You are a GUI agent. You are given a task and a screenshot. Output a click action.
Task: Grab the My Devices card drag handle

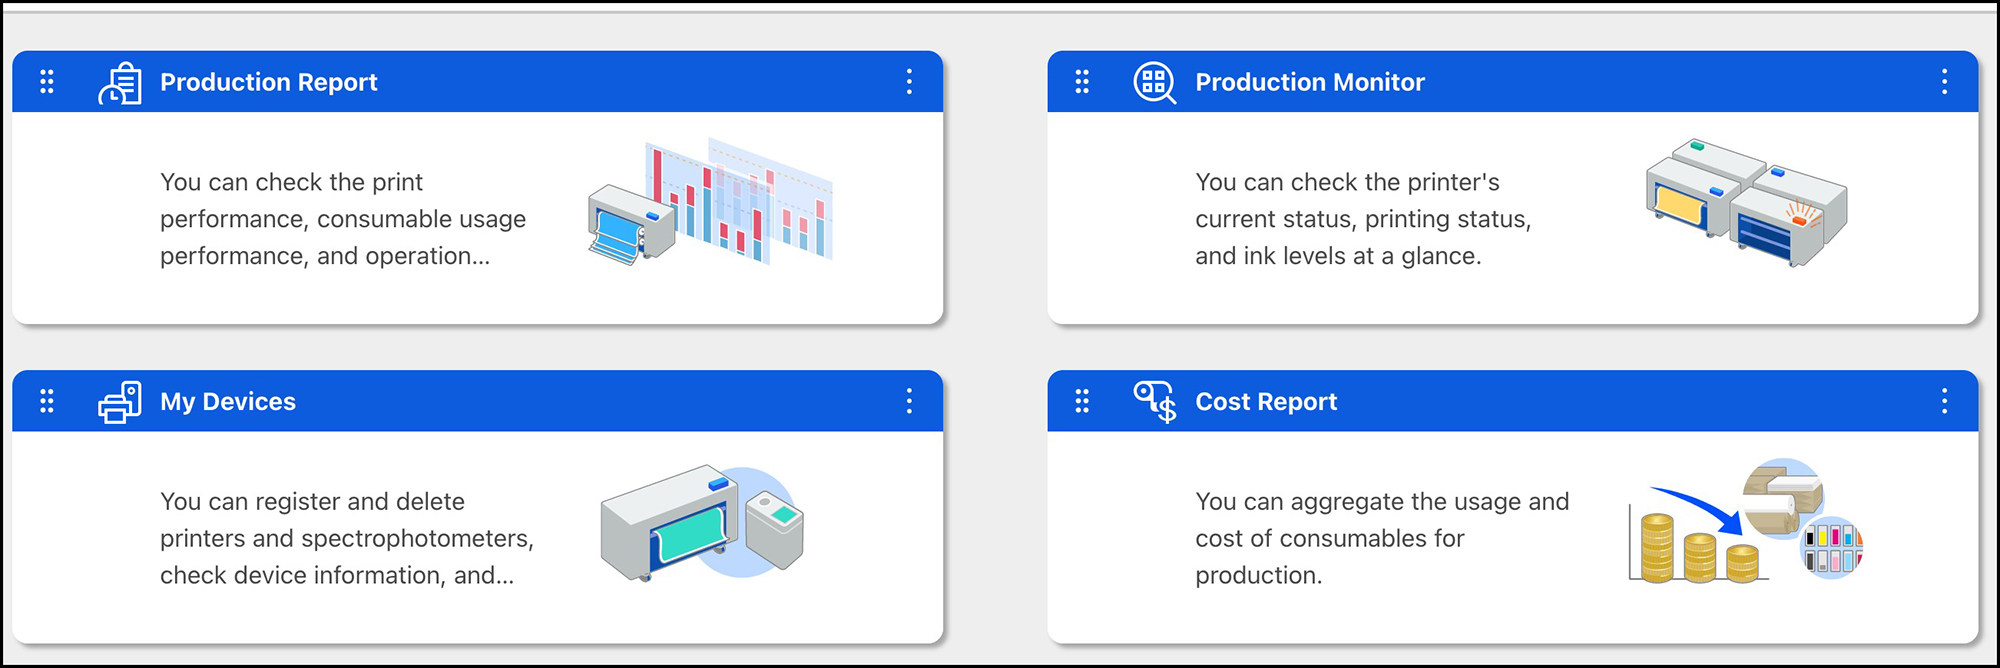pos(47,402)
